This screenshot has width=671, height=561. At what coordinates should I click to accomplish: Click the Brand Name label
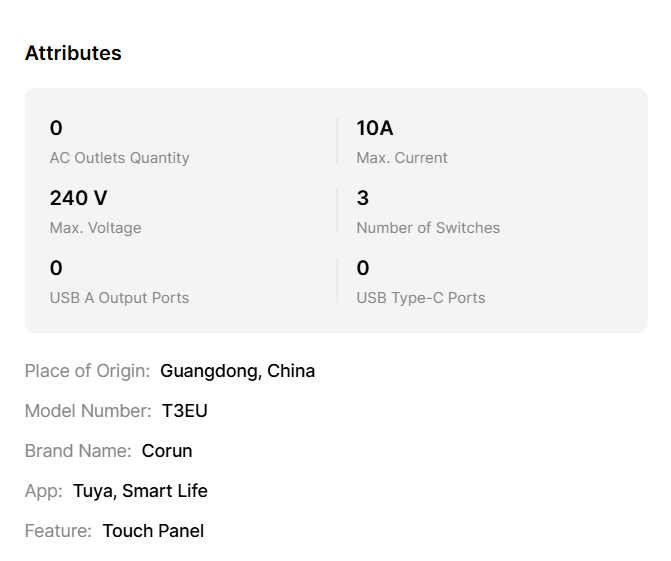point(78,451)
